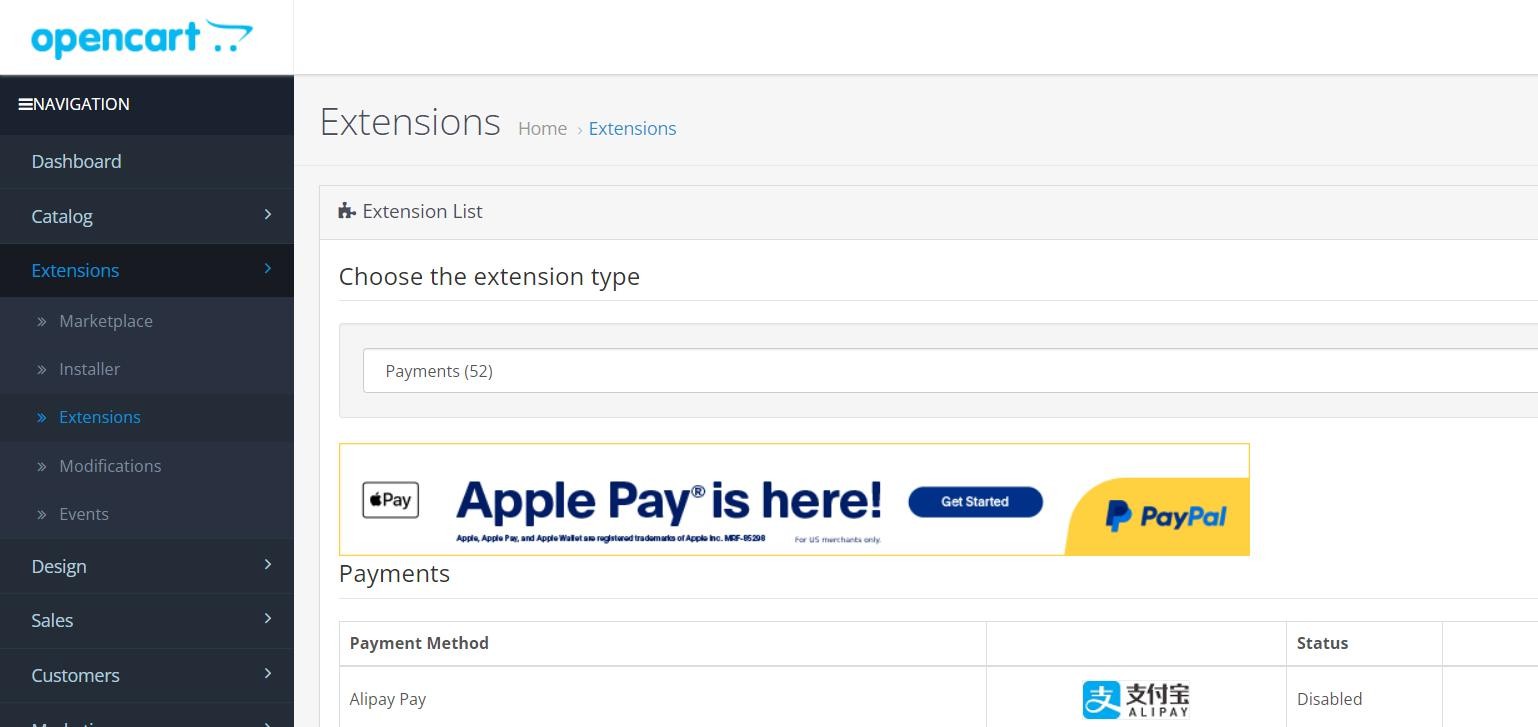Viewport: 1538px width, 727px height.
Task: Click the Extensions menu chevron arrow
Action: 267,269
